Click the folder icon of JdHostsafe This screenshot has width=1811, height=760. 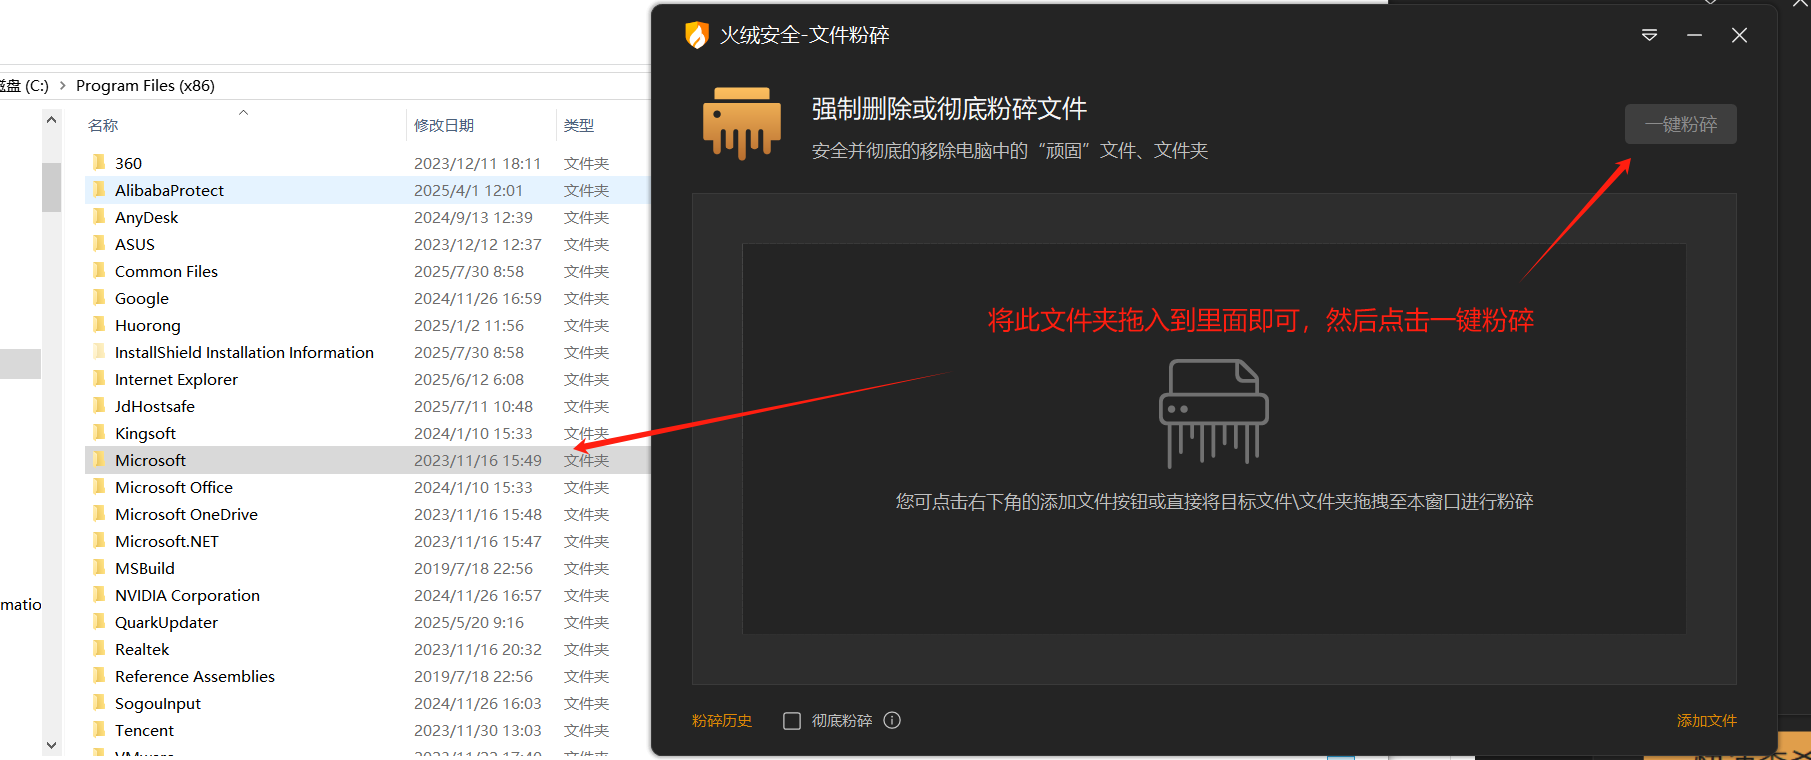(x=99, y=405)
